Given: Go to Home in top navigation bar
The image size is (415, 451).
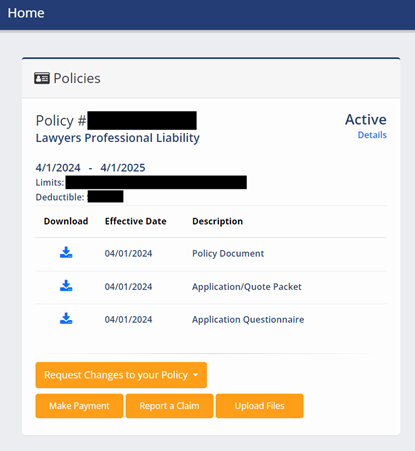Looking at the screenshot, I should (x=26, y=13).
